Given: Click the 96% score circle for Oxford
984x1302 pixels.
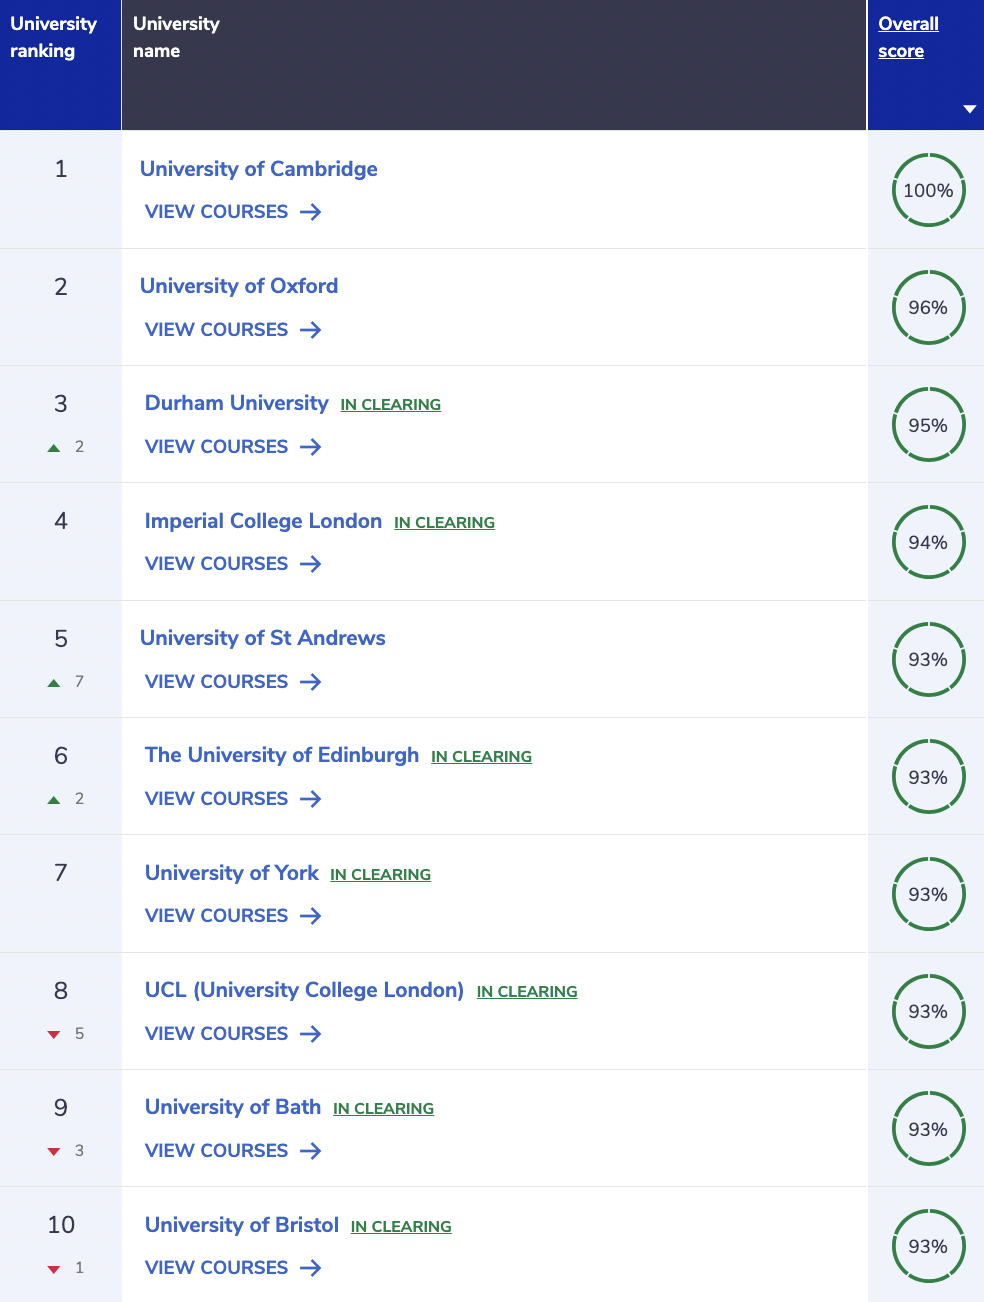Looking at the screenshot, I should click(x=928, y=307).
